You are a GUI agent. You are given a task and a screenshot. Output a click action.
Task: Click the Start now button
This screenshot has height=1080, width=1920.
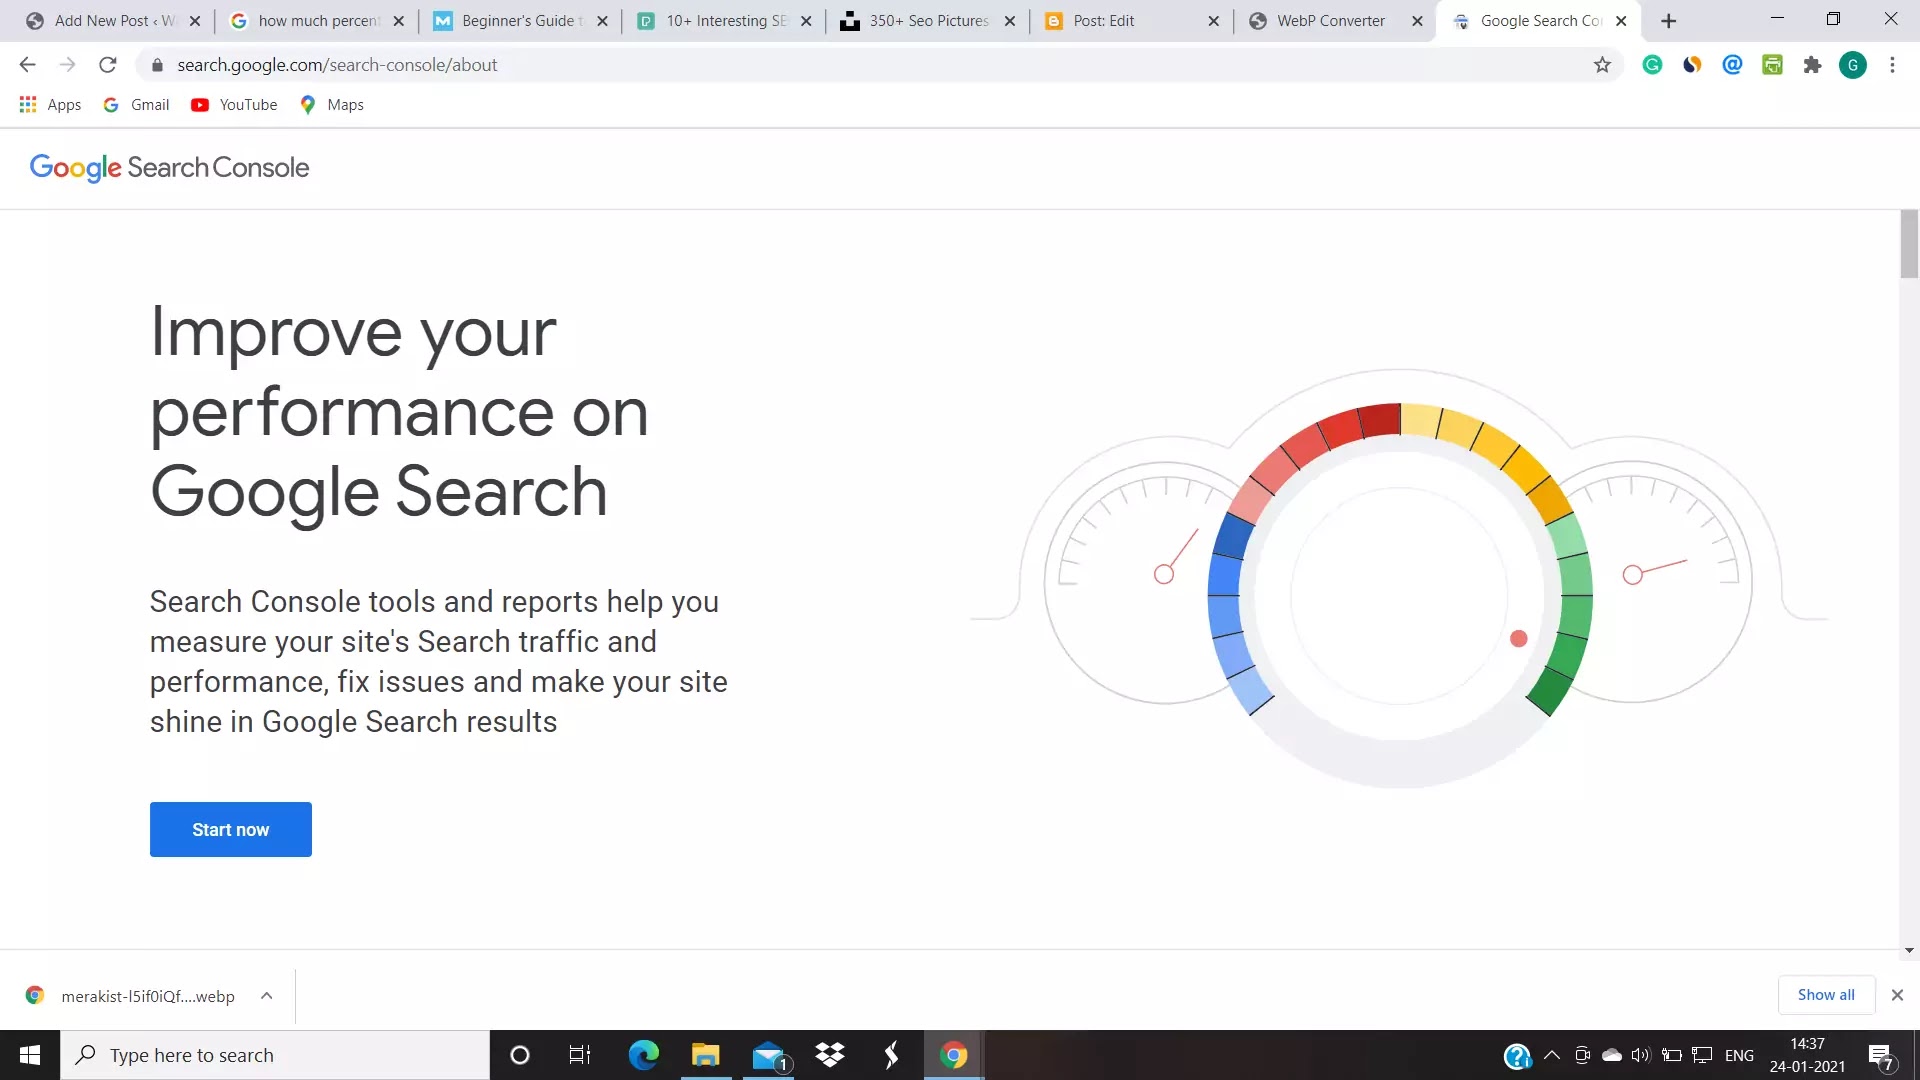[x=230, y=829]
